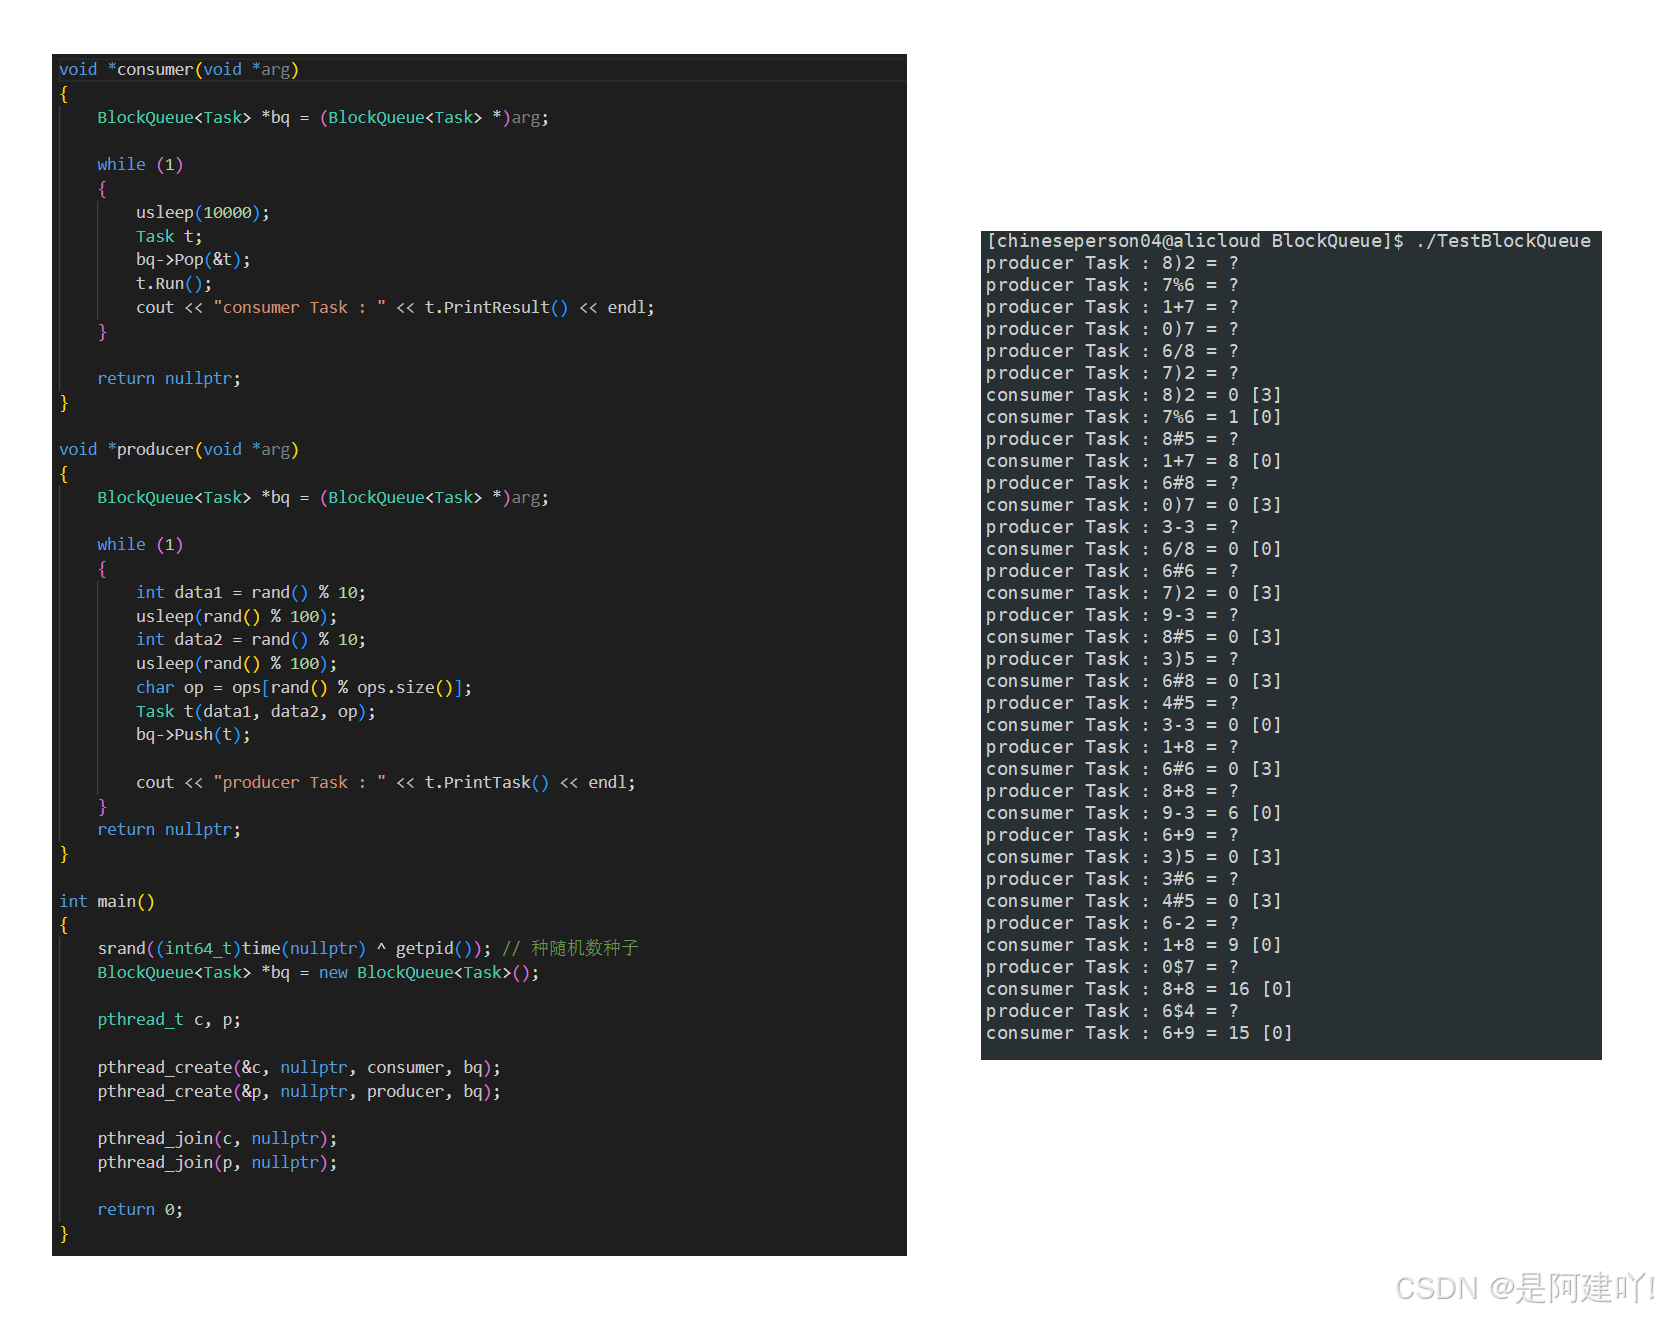1660x1318 pixels.
Task: Click the bq->Push(t) call
Action: tap(193, 735)
